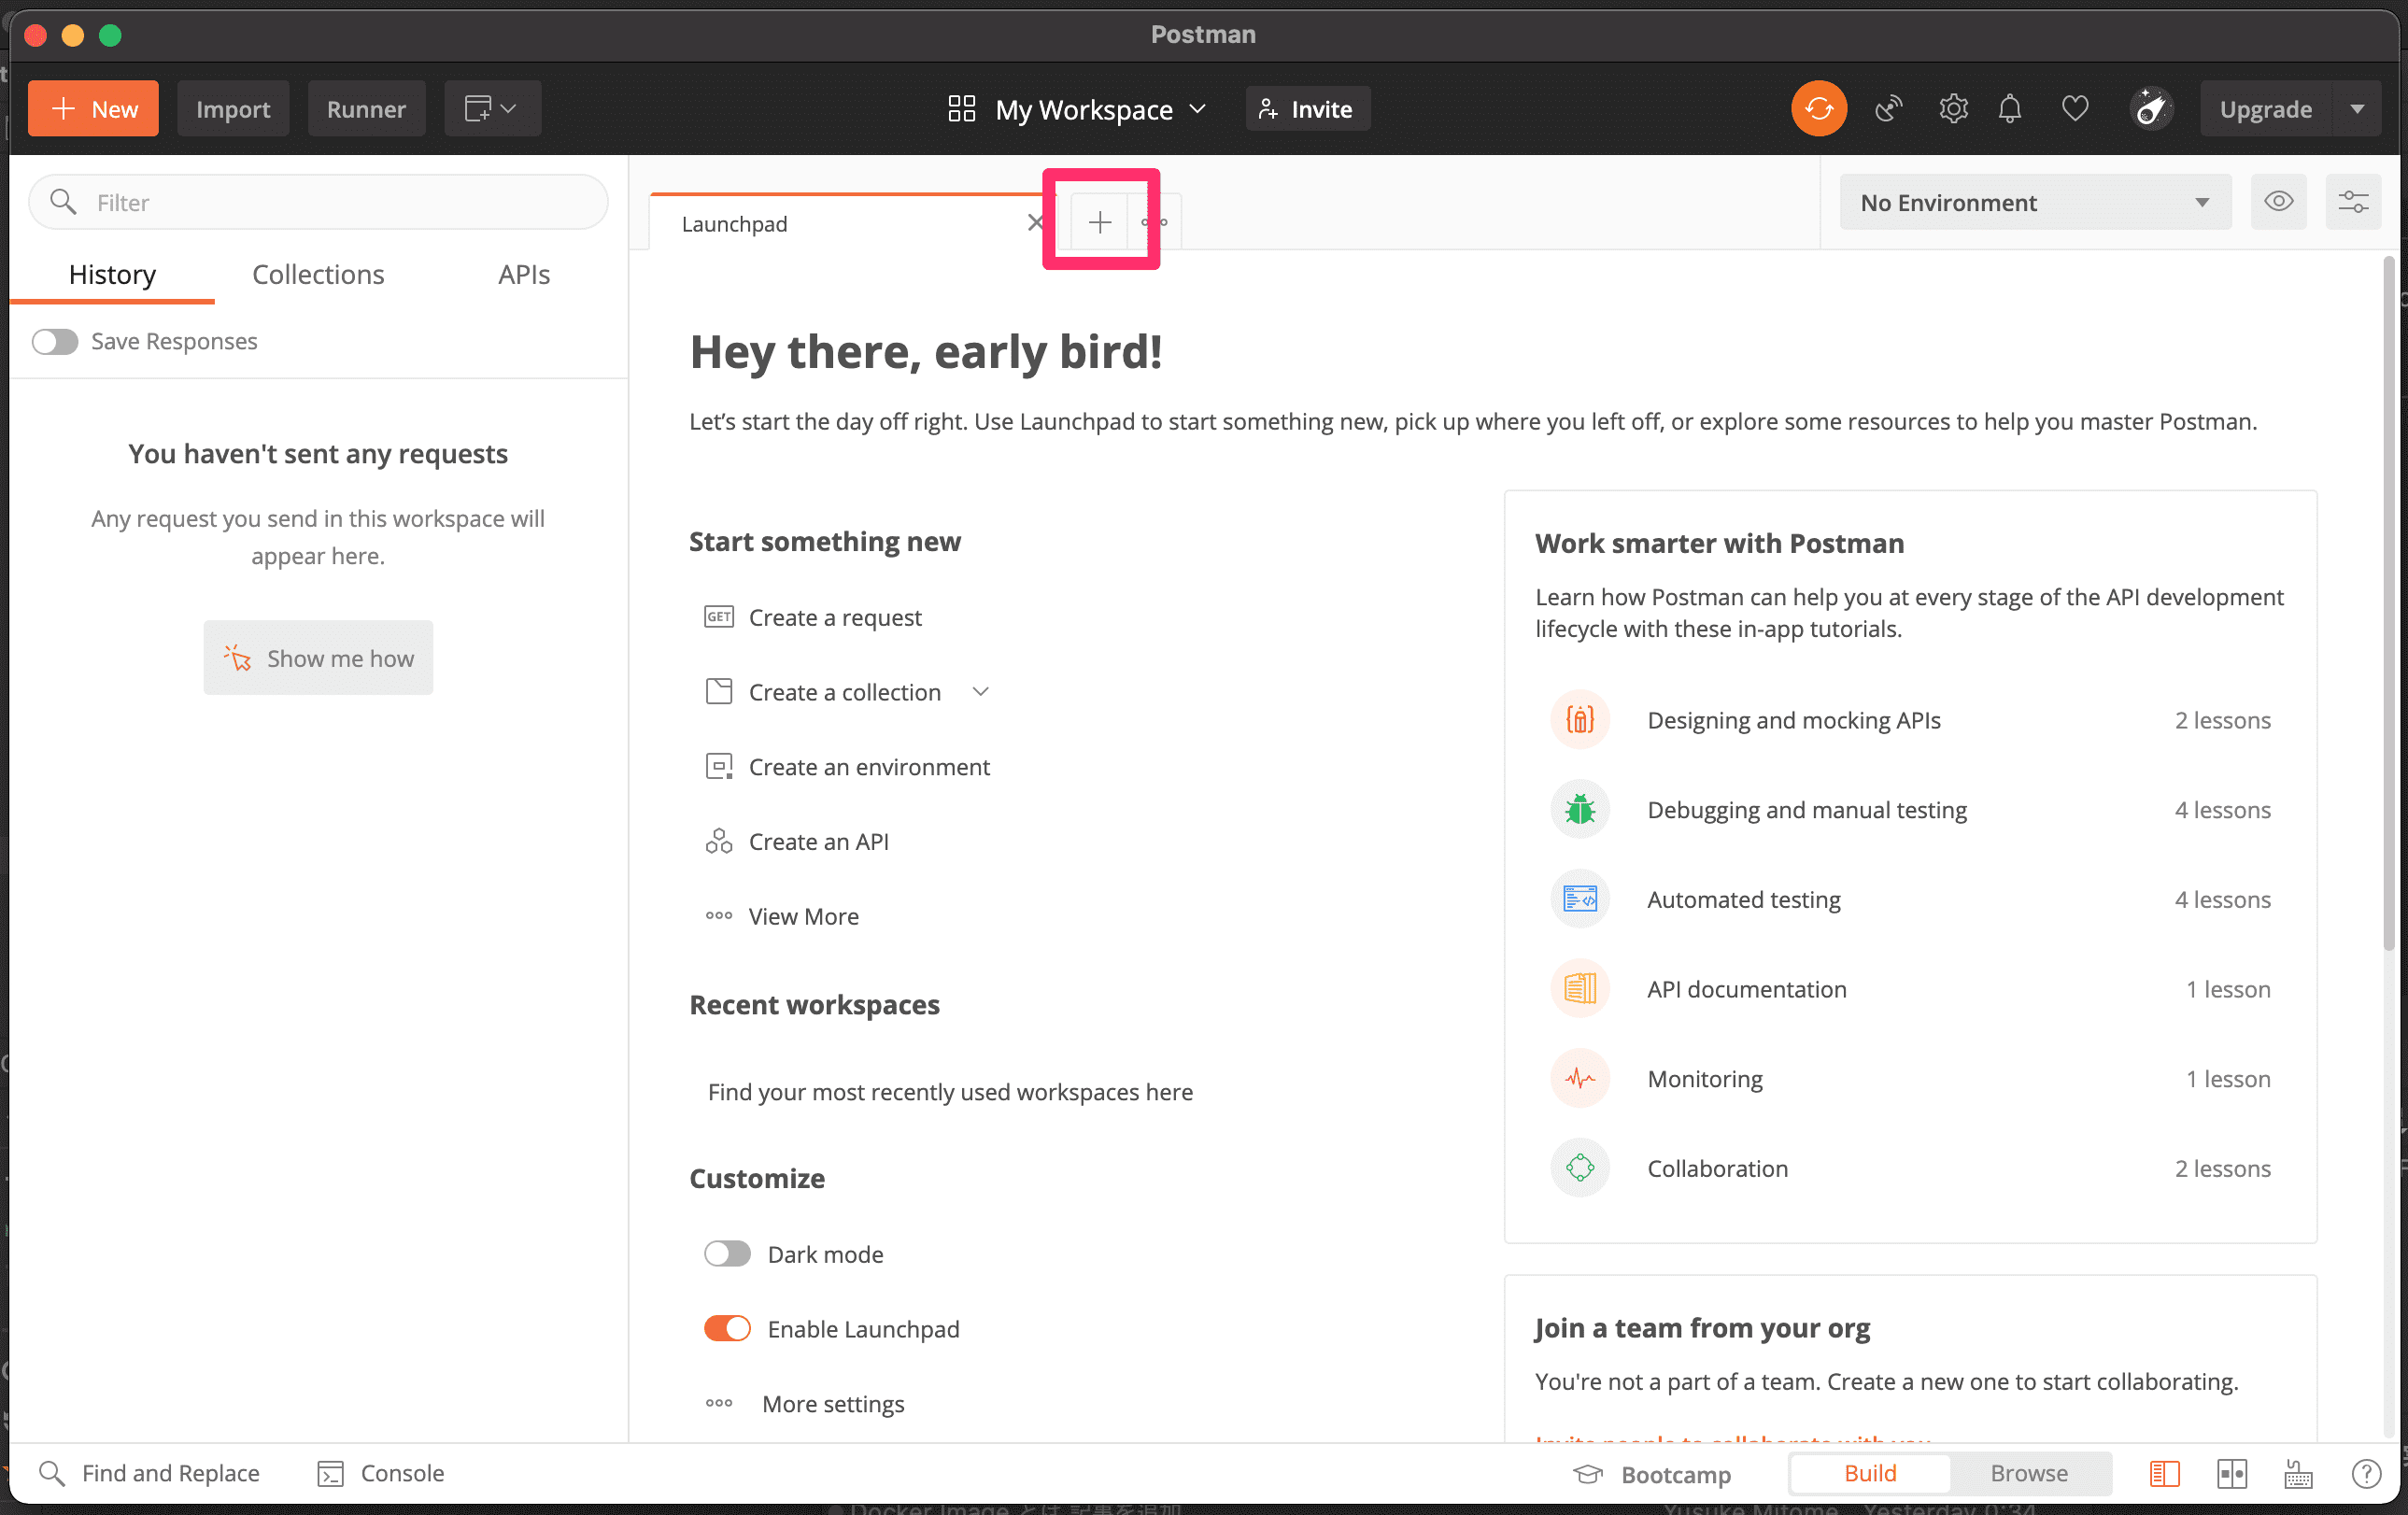The width and height of the screenshot is (2408, 1515).
Task: Click Create a collection link
Action: coord(845,692)
